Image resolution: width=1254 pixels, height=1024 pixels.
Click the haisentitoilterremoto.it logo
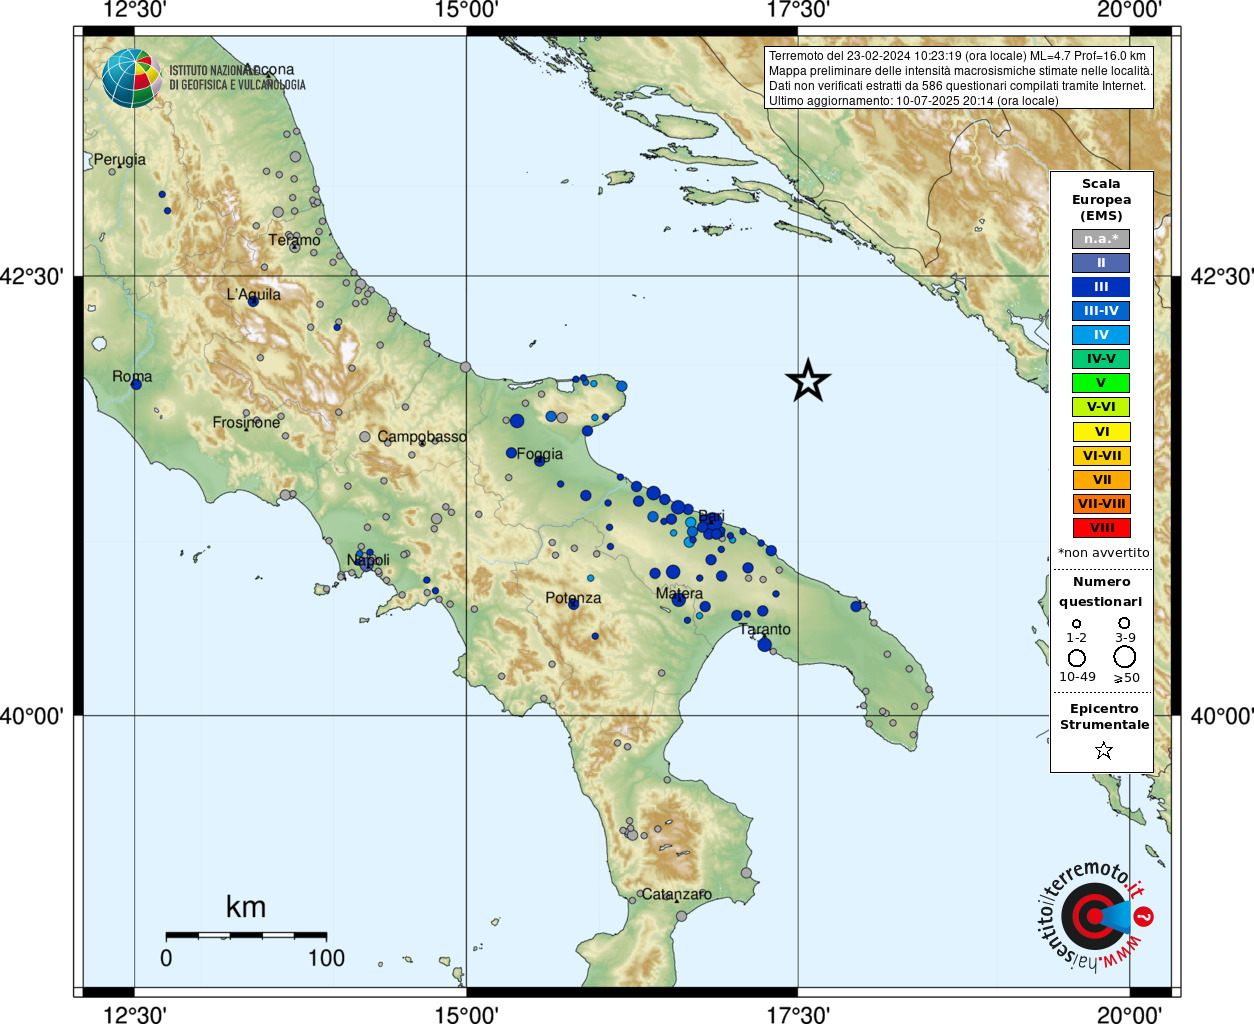click(x=1094, y=916)
